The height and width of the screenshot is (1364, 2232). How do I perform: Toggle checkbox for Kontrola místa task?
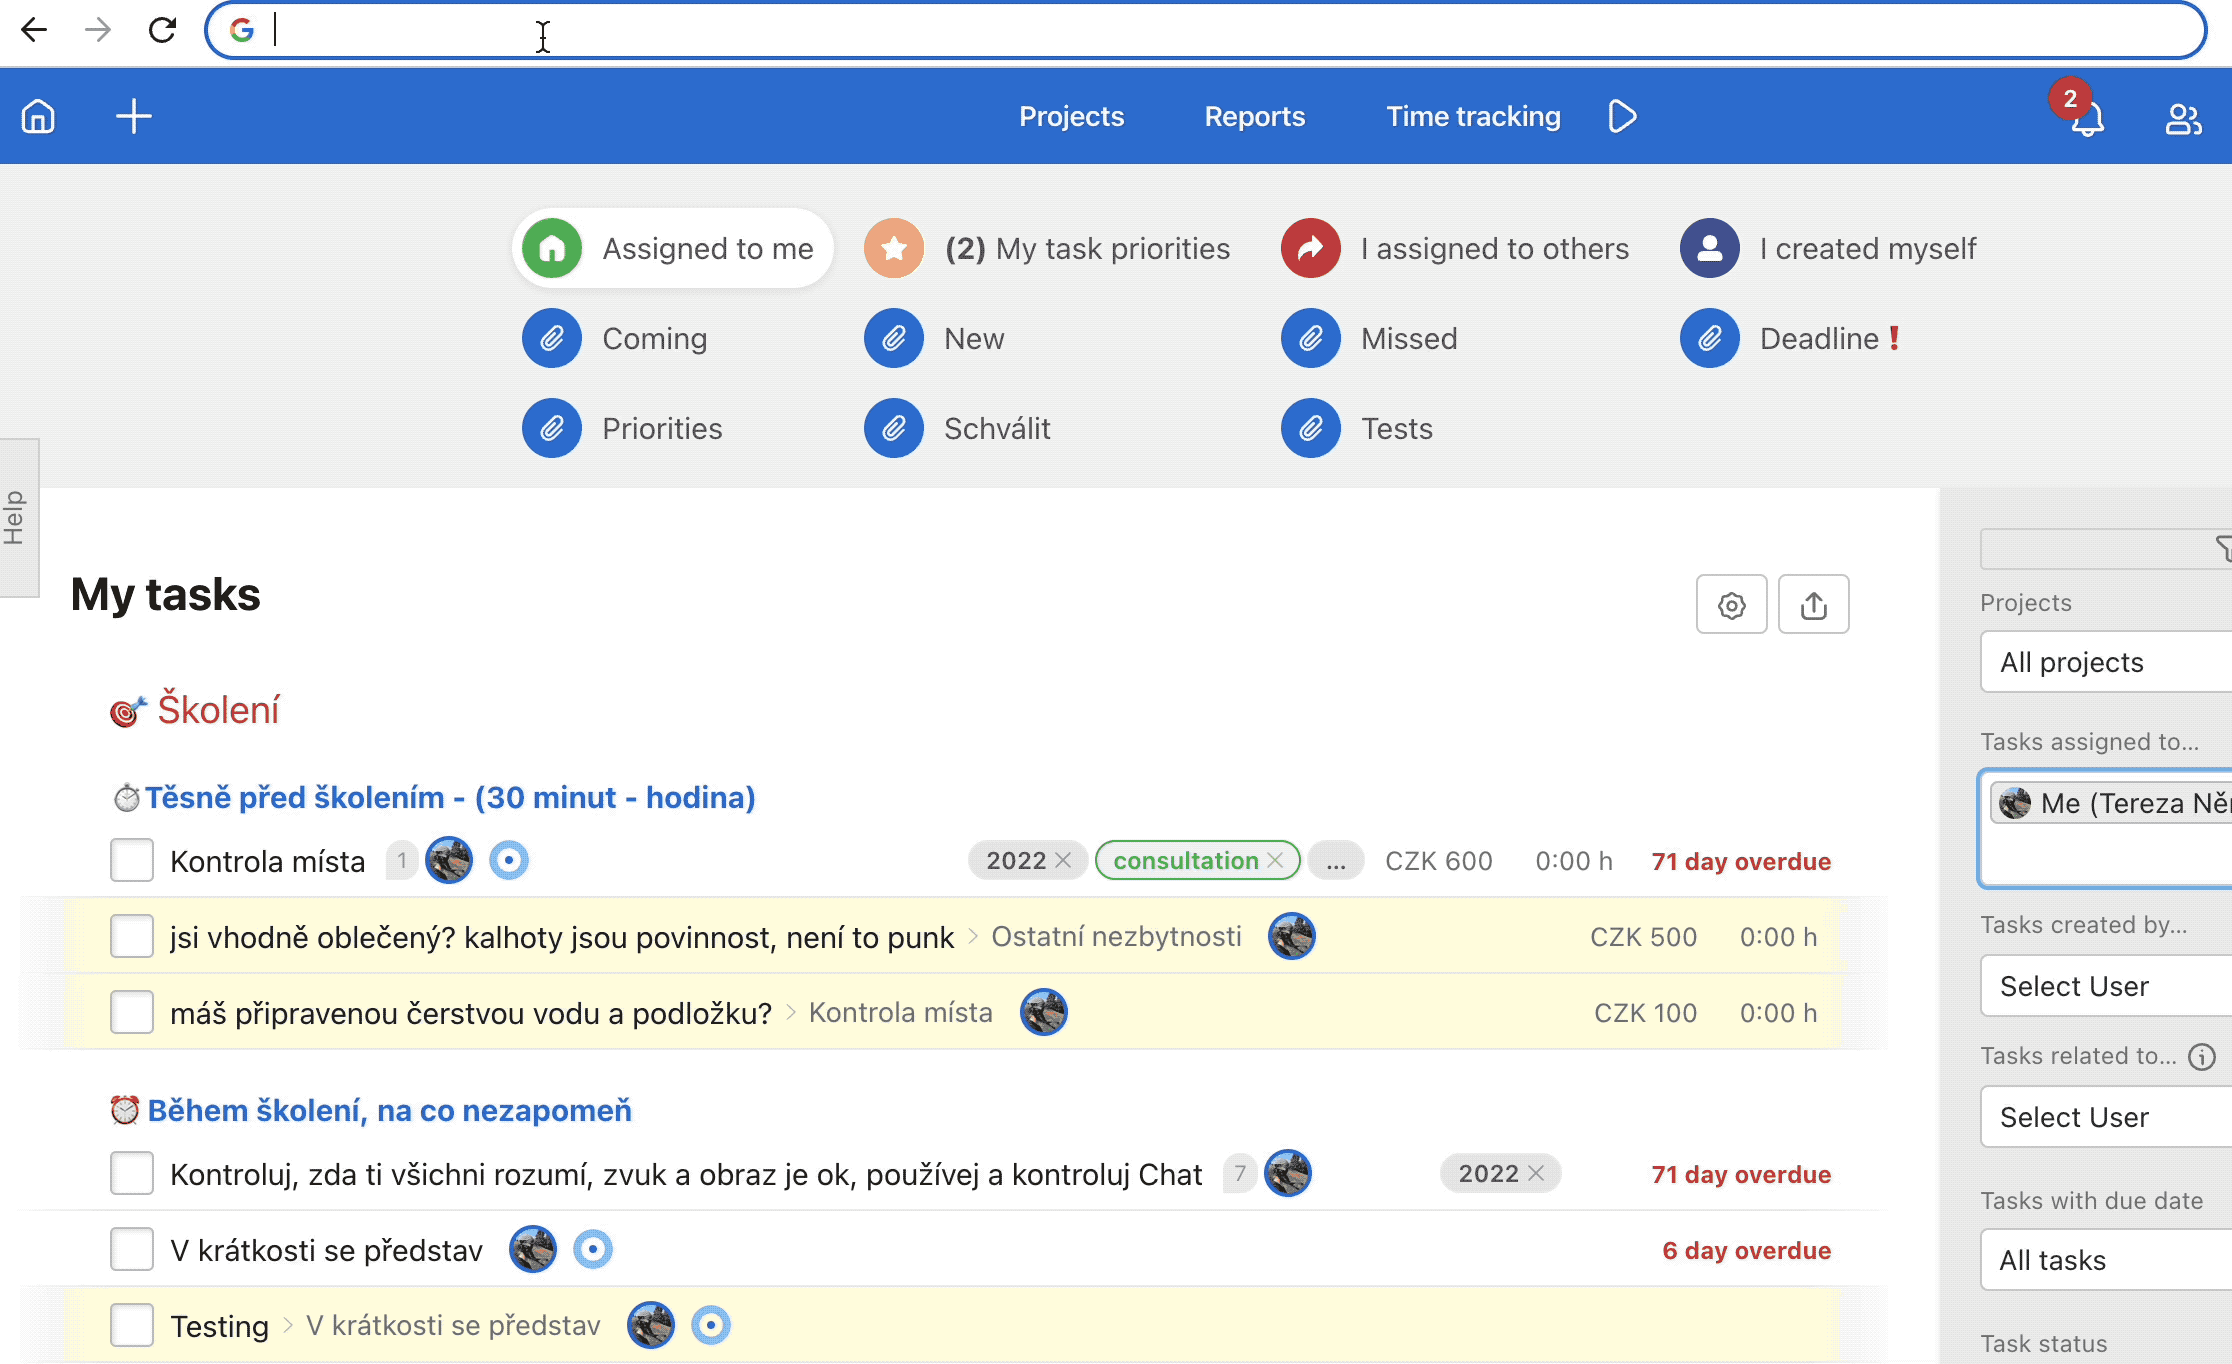[x=131, y=860]
